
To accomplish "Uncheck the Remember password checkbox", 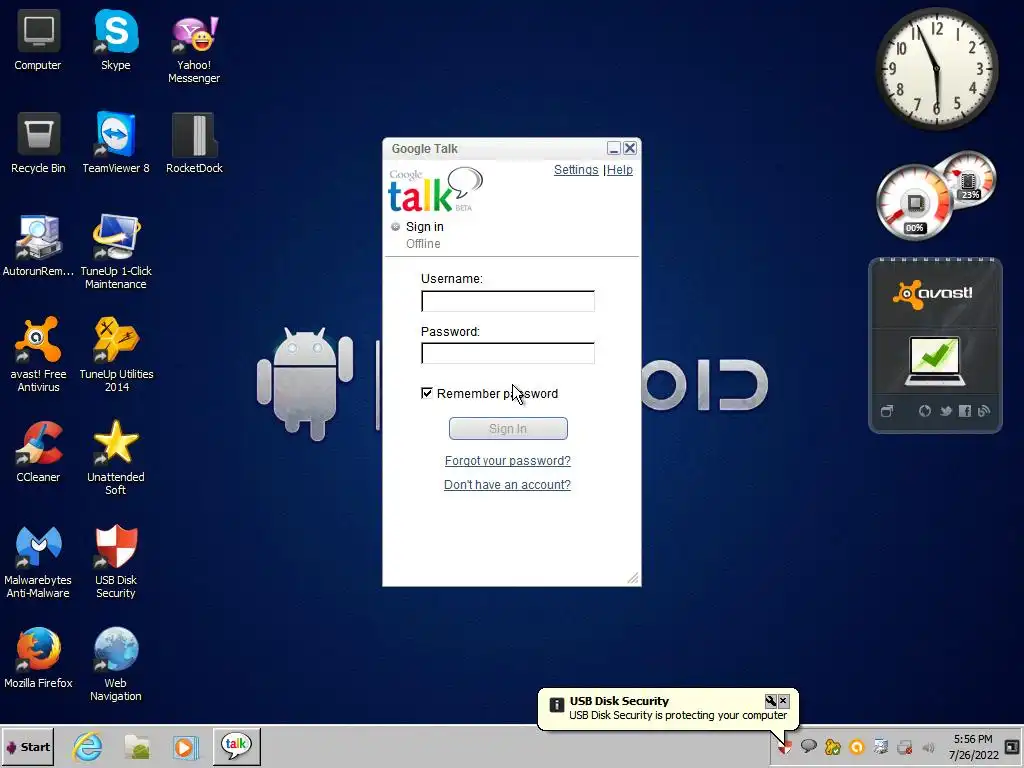I will pyautogui.click(x=426, y=393).
